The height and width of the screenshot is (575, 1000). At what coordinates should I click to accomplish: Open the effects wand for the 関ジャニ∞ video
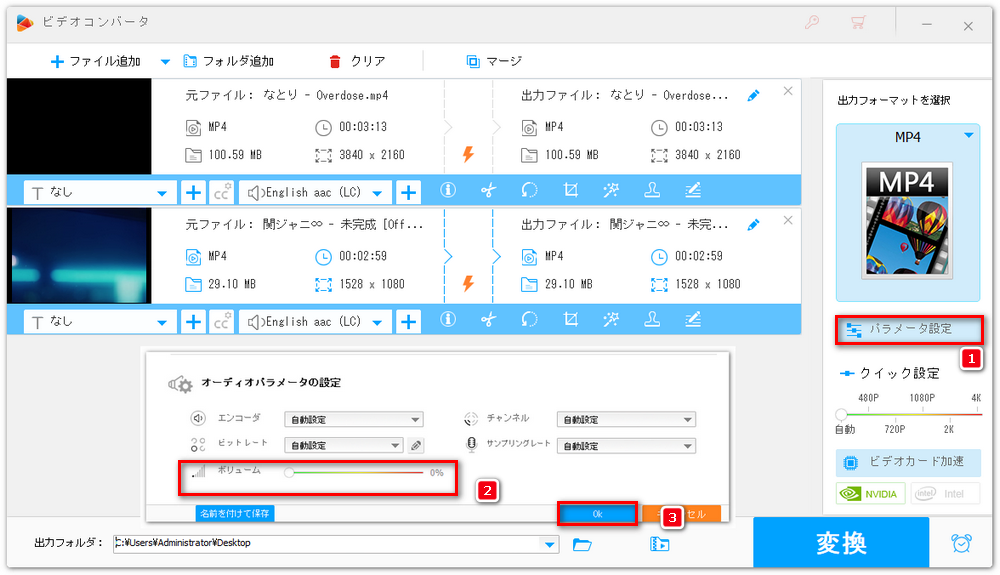[611, 321]
